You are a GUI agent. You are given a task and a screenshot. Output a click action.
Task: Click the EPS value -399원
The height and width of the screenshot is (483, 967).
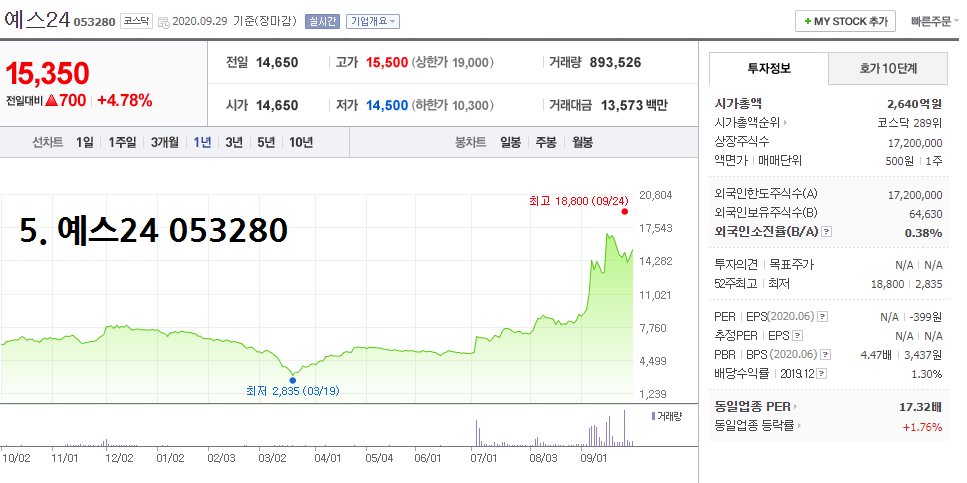click(x=926, y=318)
